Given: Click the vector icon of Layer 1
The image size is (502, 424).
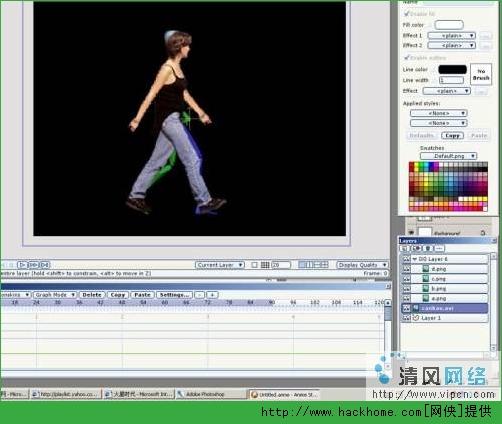Looking at the screenshot, I should (x=416, y=318).
